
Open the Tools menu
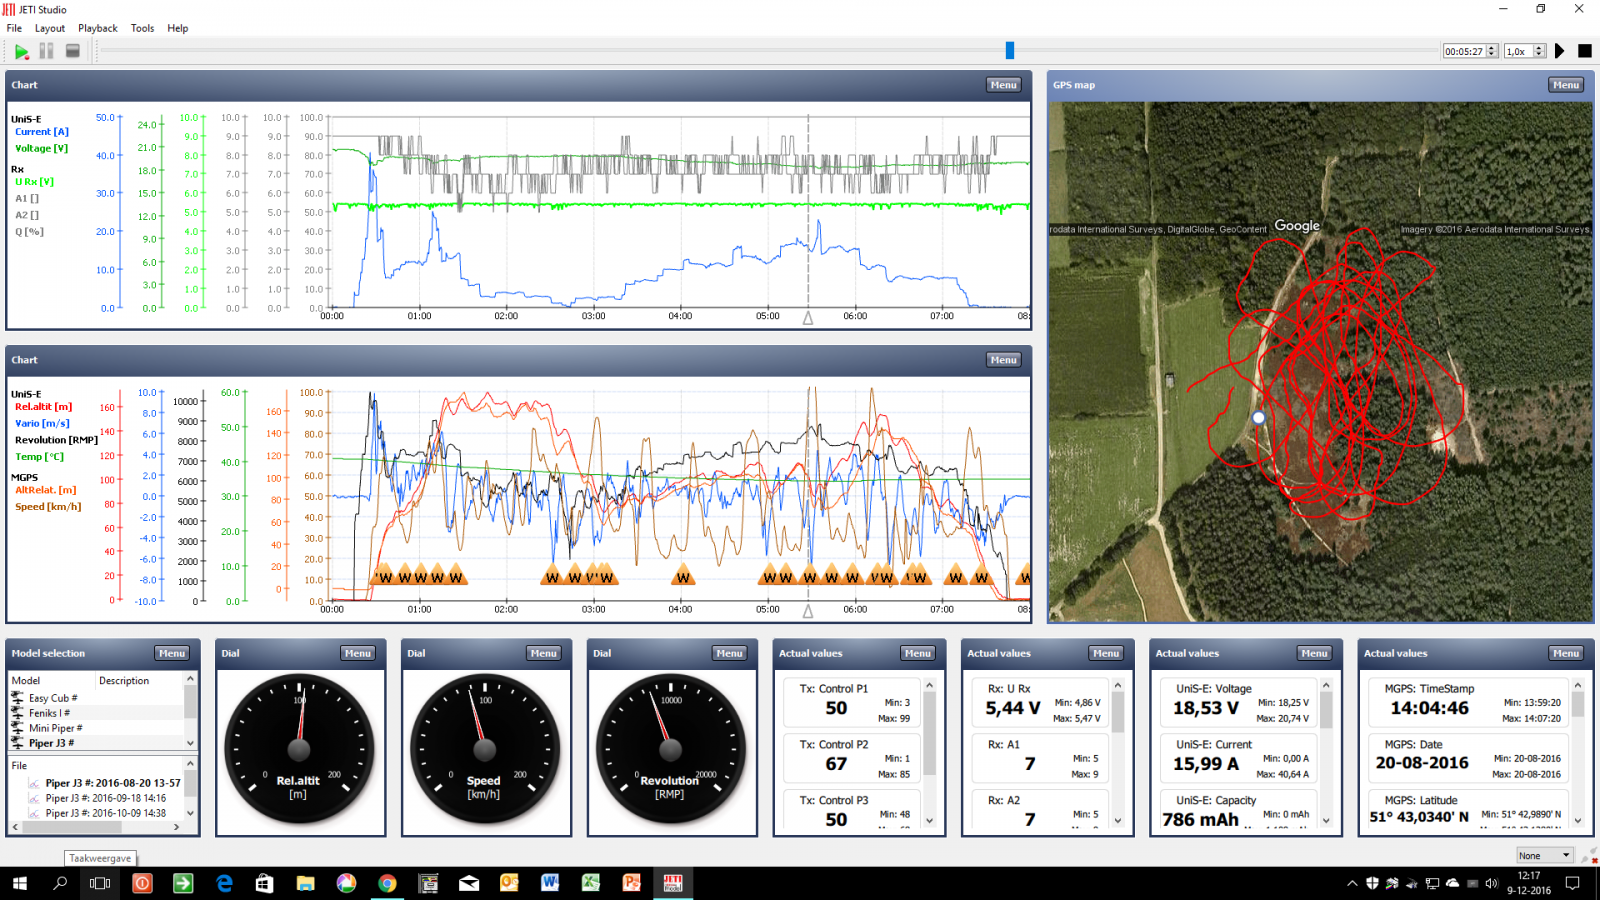tap(143, 28)
